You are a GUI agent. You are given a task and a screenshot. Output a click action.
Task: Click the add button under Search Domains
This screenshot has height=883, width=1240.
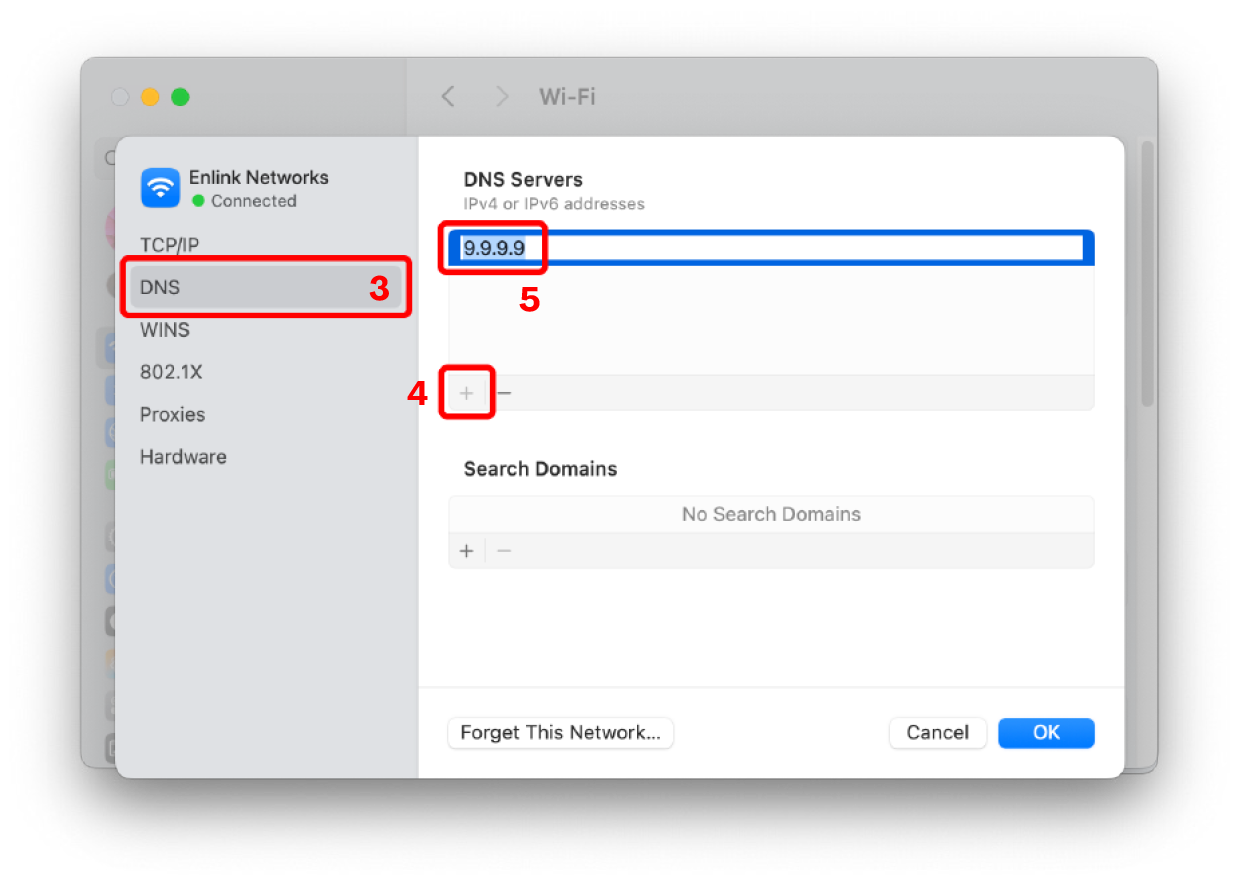tap(466, 551)
